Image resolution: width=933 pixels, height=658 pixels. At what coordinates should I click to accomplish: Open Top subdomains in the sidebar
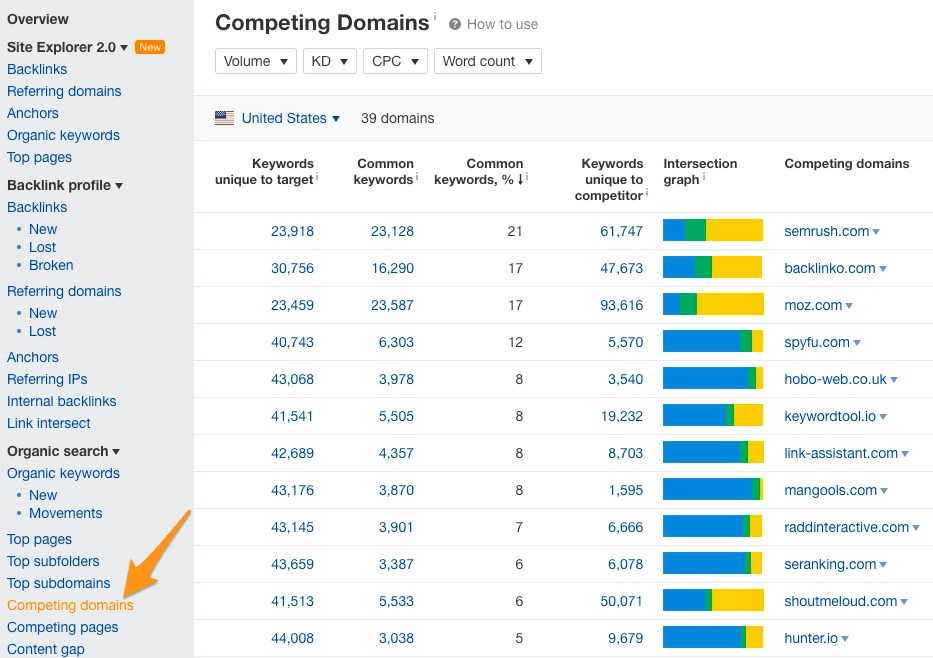click(x=59, y=583)
